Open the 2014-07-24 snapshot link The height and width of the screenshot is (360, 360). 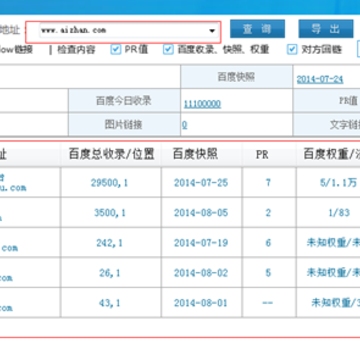320,79
